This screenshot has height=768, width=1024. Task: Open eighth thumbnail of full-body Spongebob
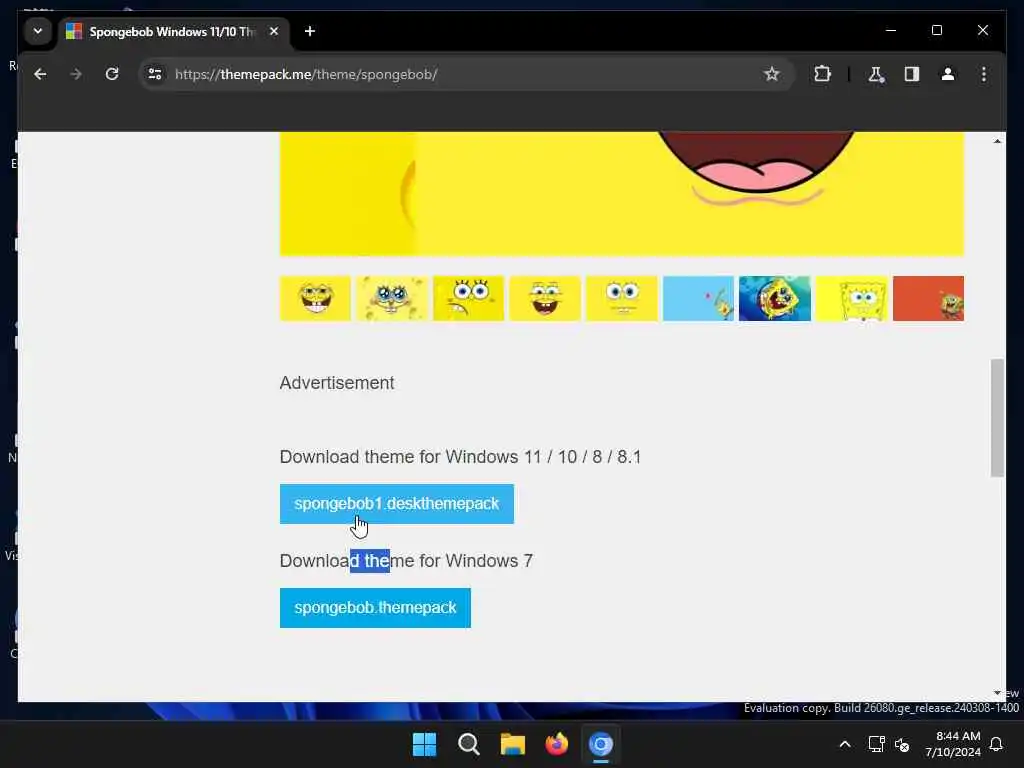click(852, 298)
